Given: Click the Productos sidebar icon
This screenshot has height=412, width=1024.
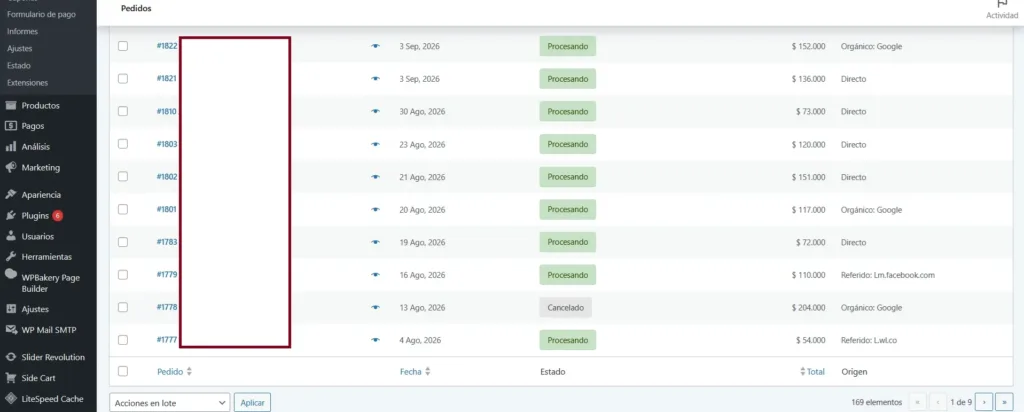Looking at the screenshot, I should pyautogui.click(x=10, y=106).
